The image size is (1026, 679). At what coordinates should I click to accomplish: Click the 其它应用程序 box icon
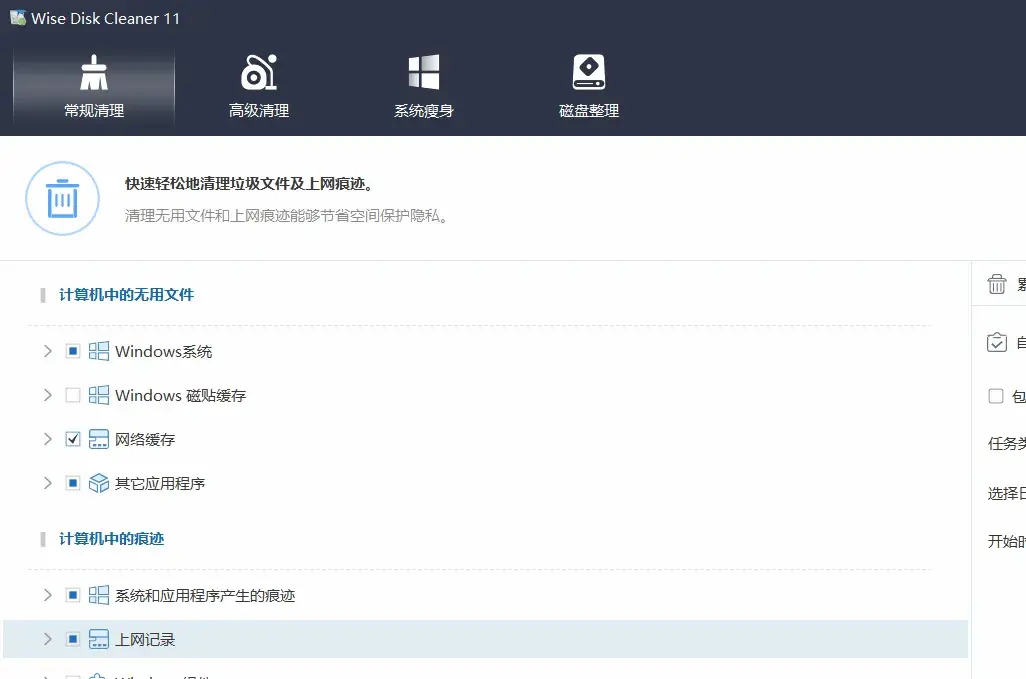(99, 483)
